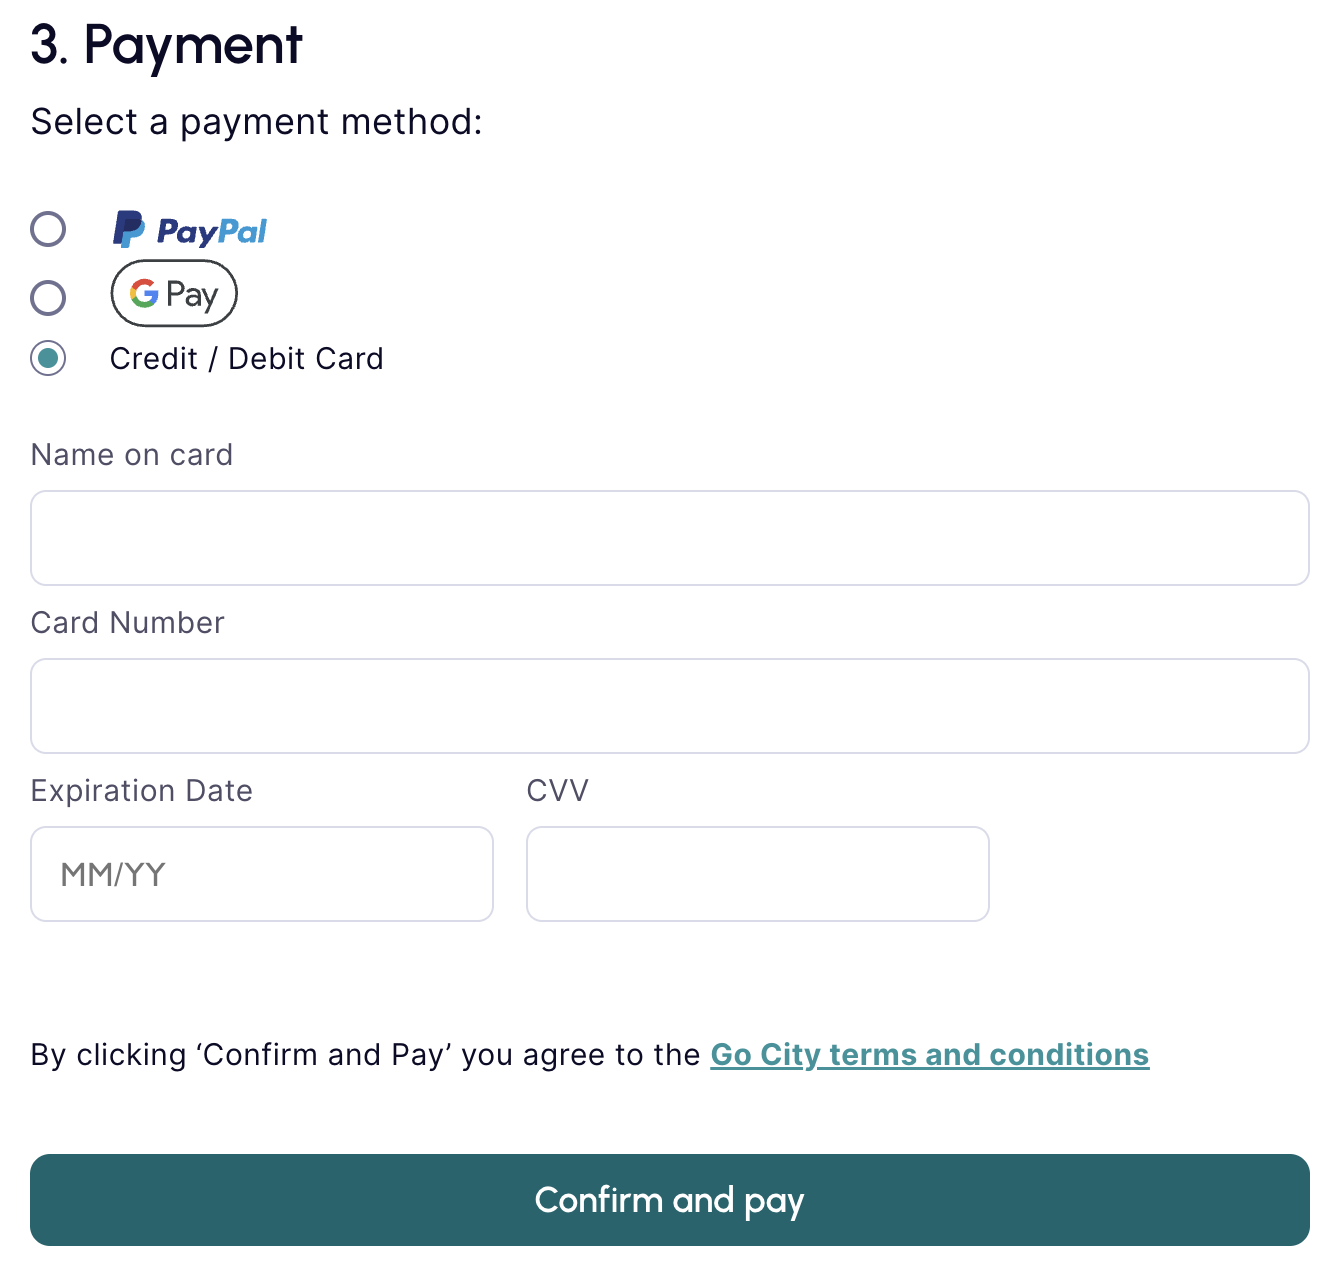
Task: Open the Go City terms and conditions link
Action: [929, 1055]
